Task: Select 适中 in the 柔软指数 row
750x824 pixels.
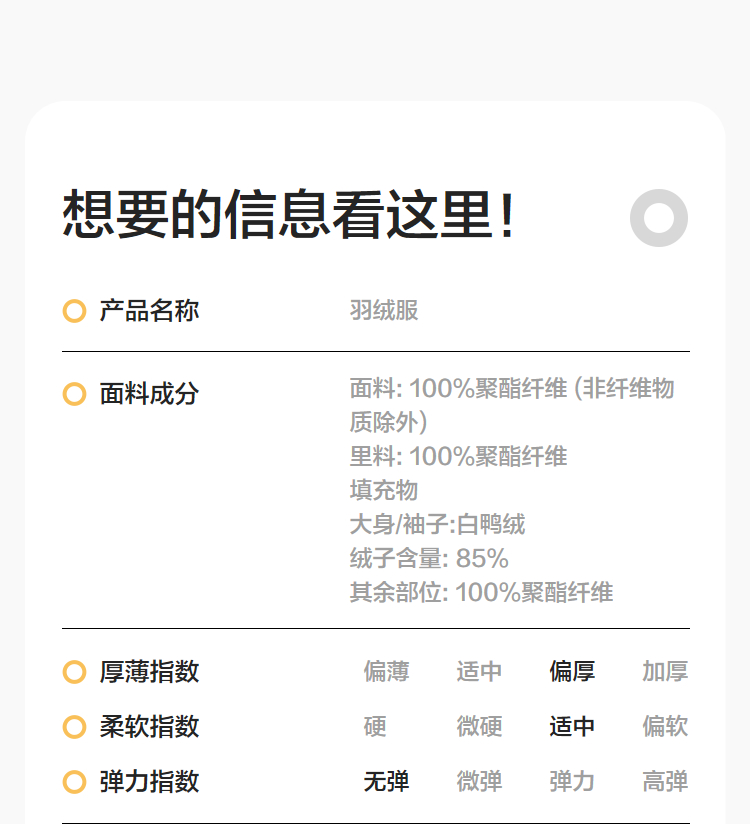Action: coord(572,727)
